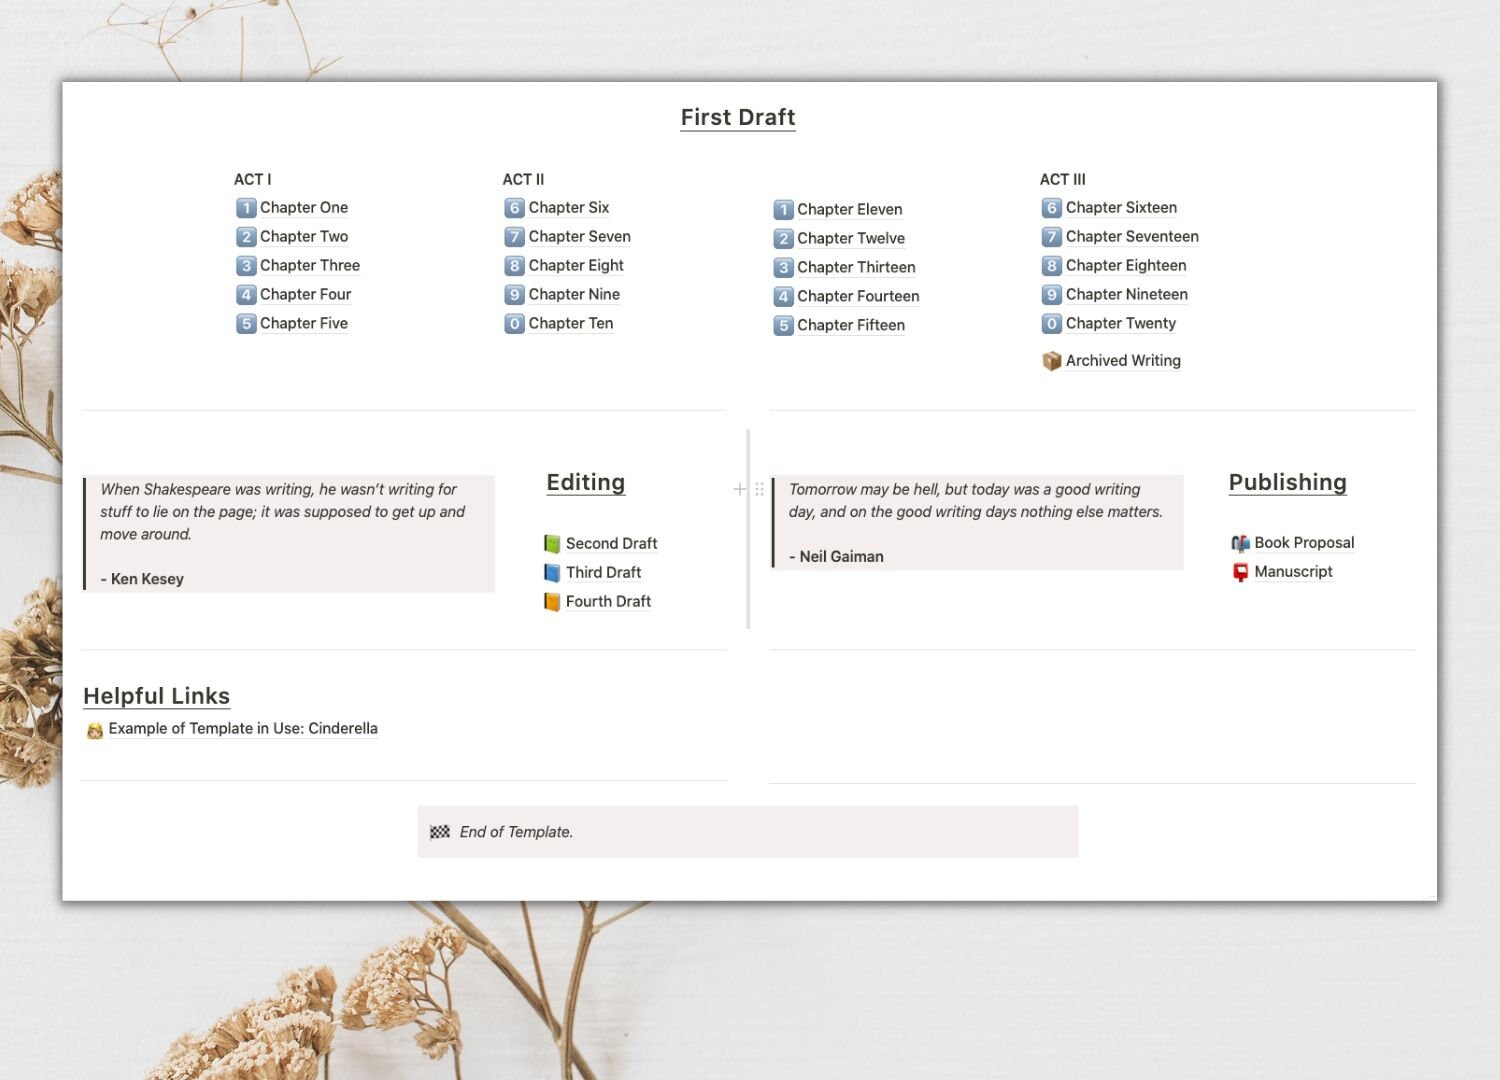Image resolution: width=1500 pixels, height=1080 pixels.
Task: Click the mailbox icon beside Book Proposal
Action: coord(1240,543)
